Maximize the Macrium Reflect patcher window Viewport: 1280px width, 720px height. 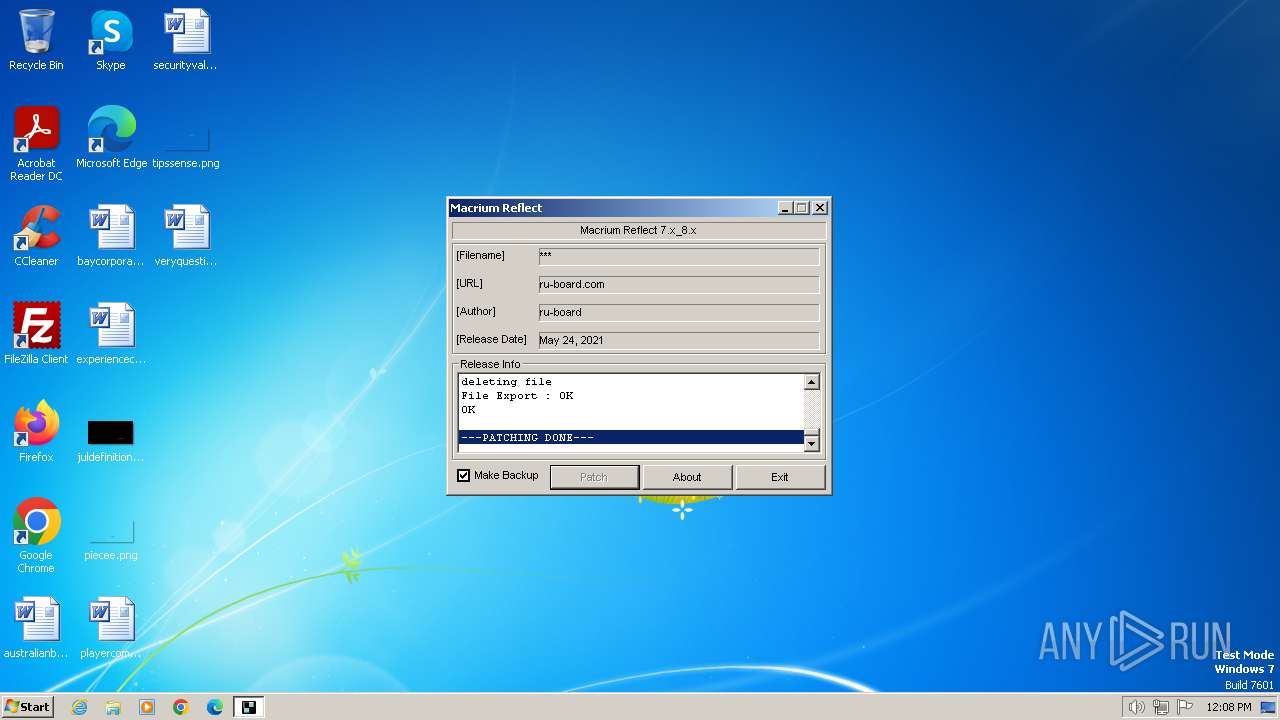pyautogui.click(x=802, y=208)
